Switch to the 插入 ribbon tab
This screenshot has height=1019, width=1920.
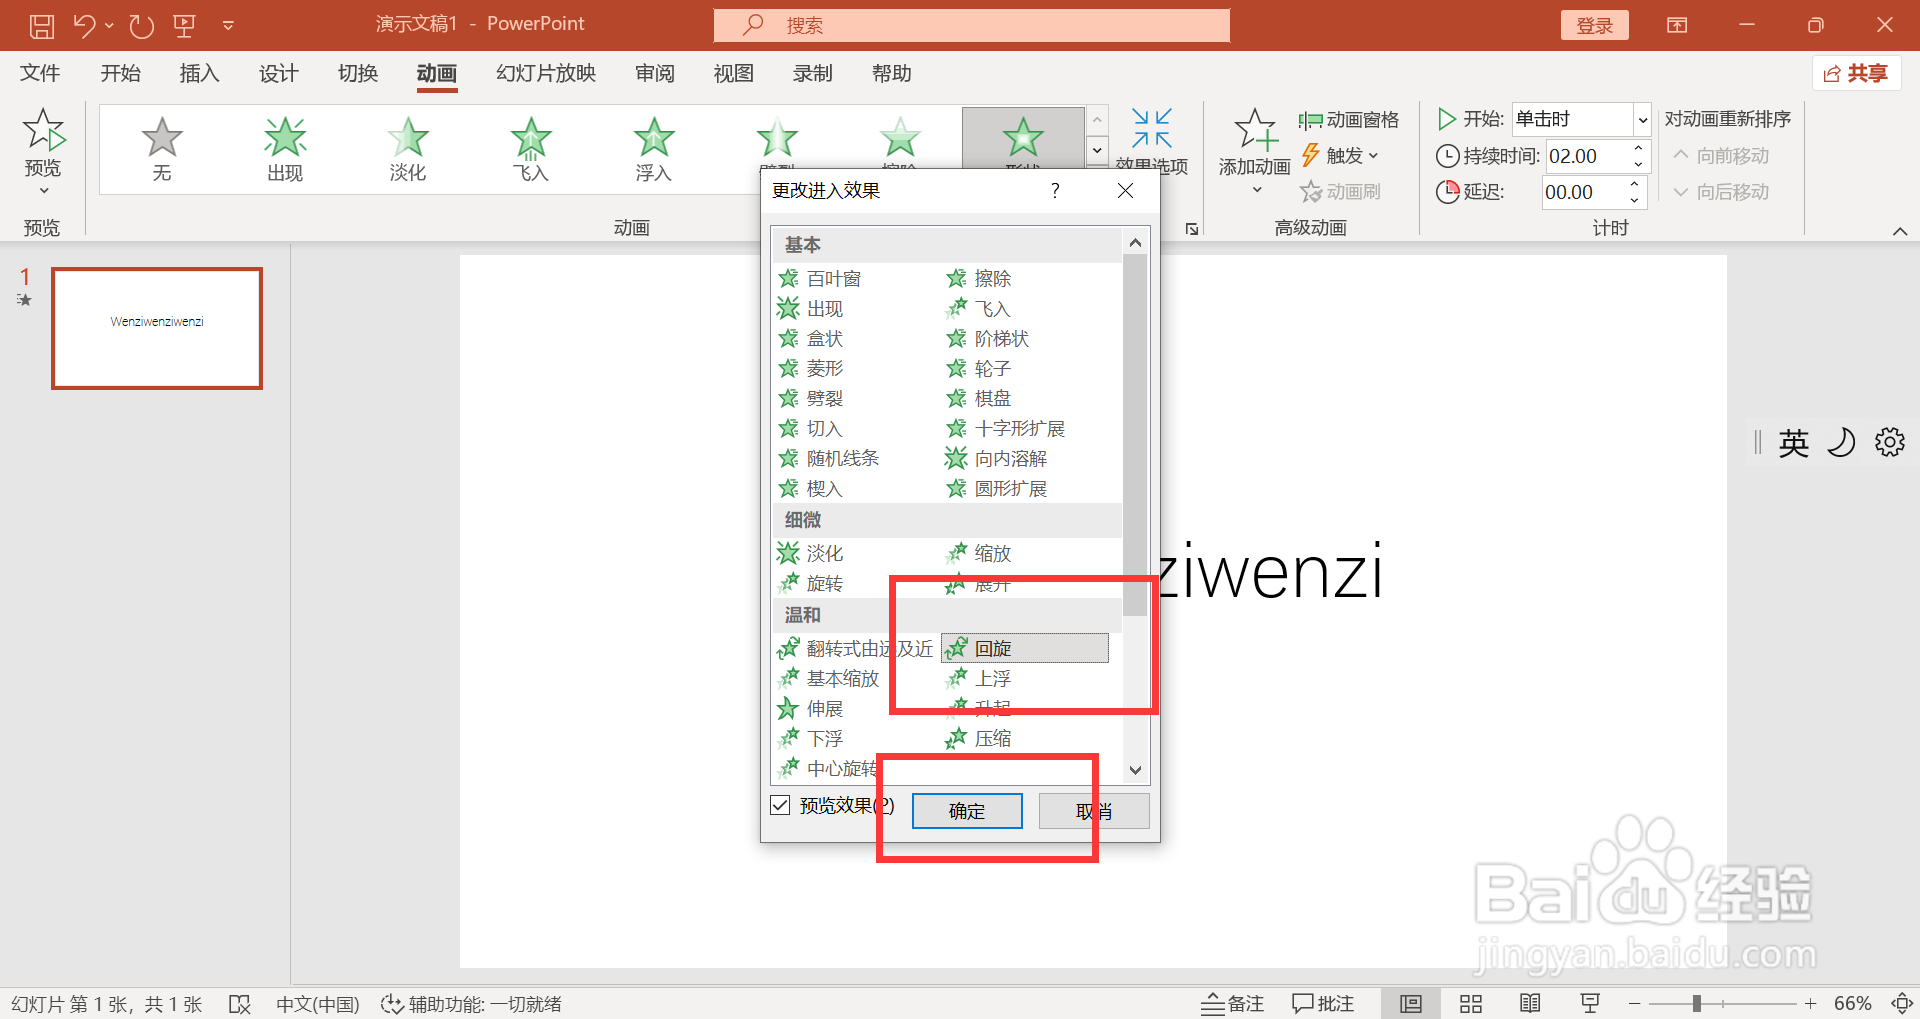click(x=199, y=73)
